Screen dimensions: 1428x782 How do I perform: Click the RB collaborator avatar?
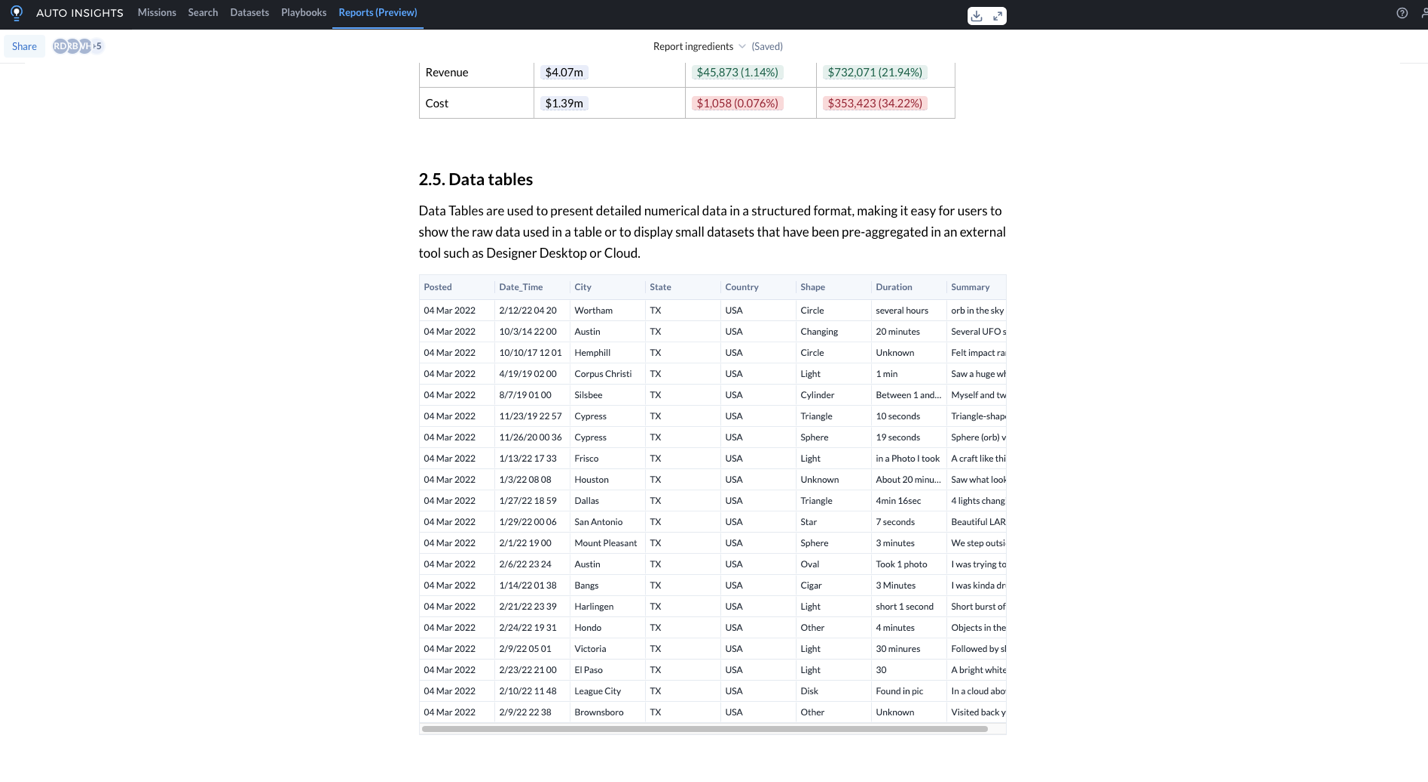coord(72,46)
